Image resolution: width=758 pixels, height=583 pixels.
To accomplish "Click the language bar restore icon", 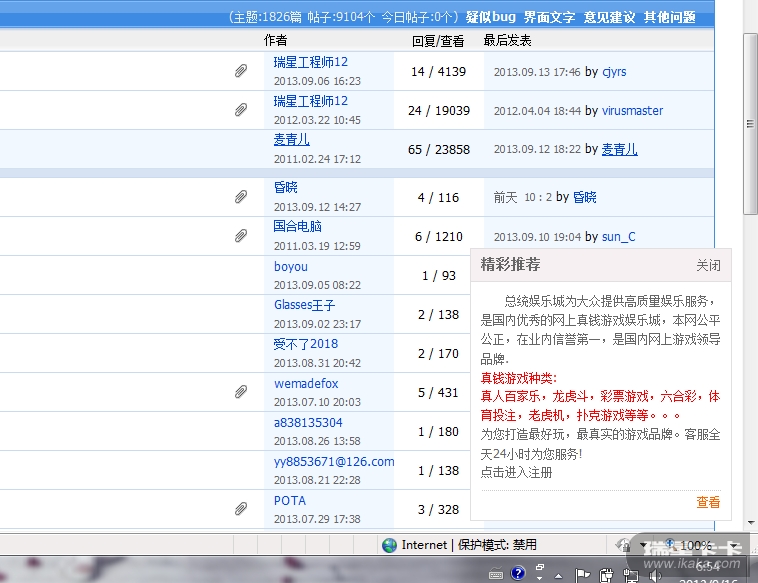I will (x=540, y=568).
